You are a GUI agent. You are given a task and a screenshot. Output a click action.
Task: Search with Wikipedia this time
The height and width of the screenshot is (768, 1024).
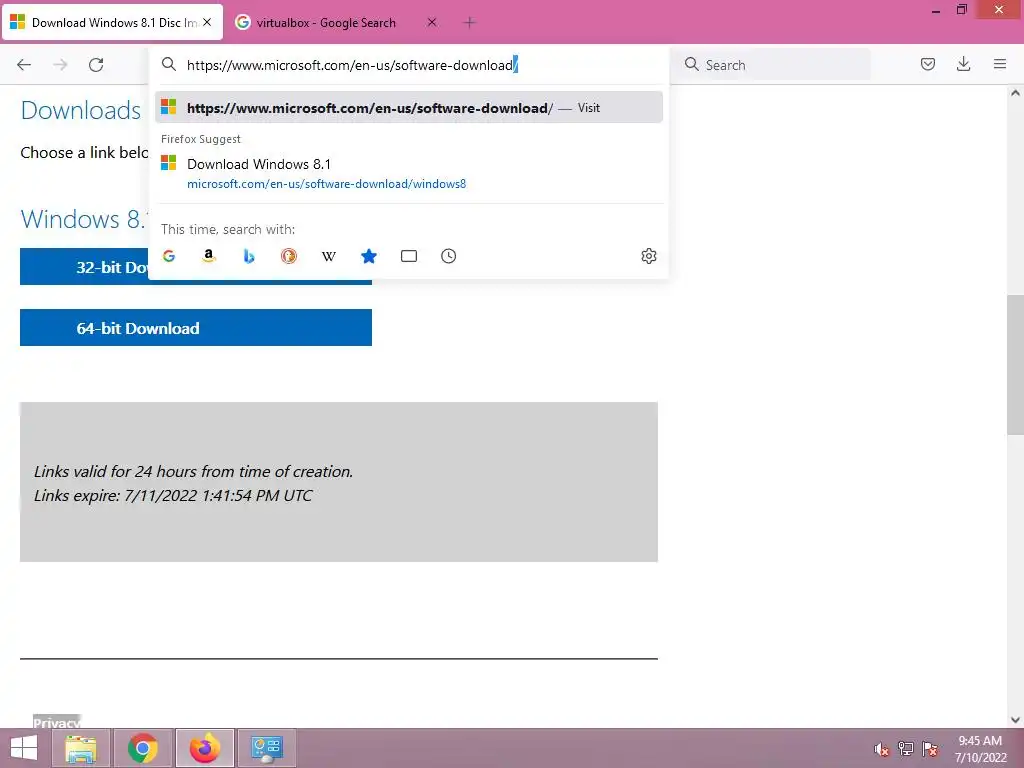tap(328, 256)
